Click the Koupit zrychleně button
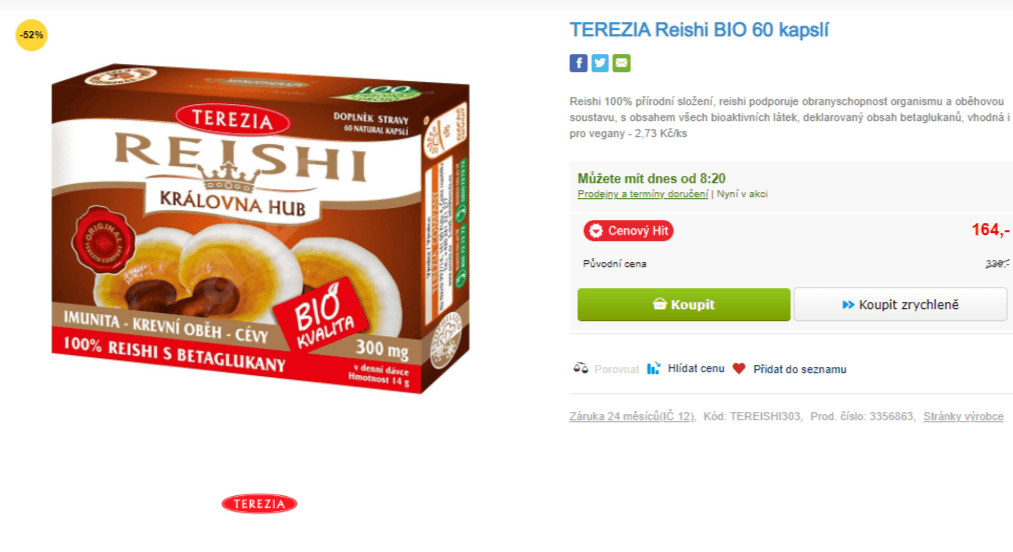 coord(900,304)
